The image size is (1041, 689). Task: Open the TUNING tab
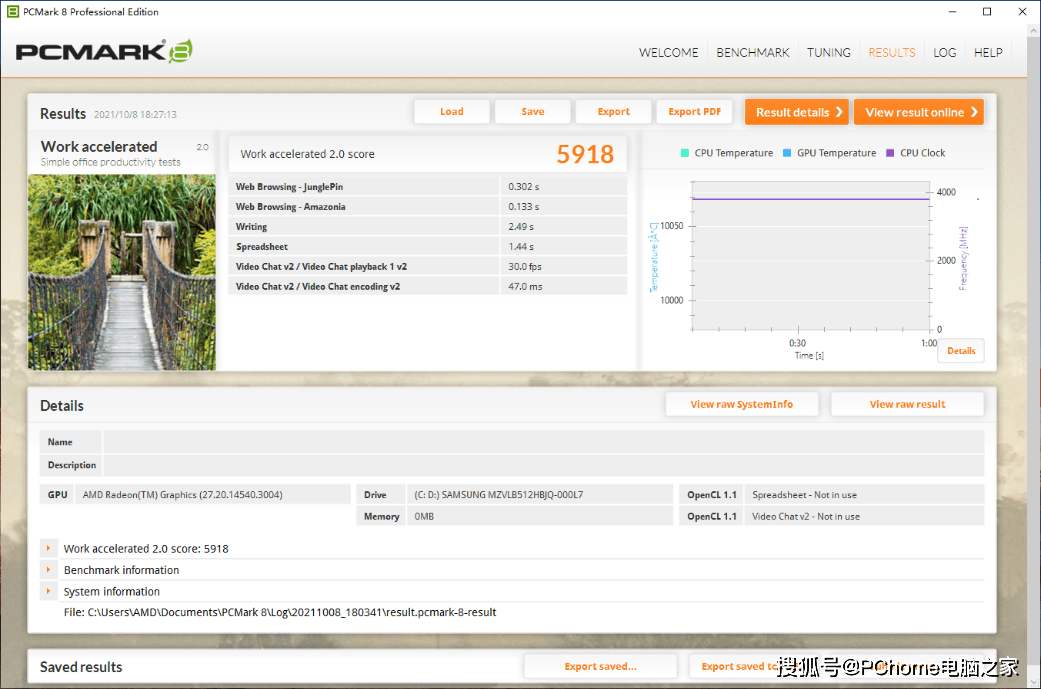pos(829,52)
